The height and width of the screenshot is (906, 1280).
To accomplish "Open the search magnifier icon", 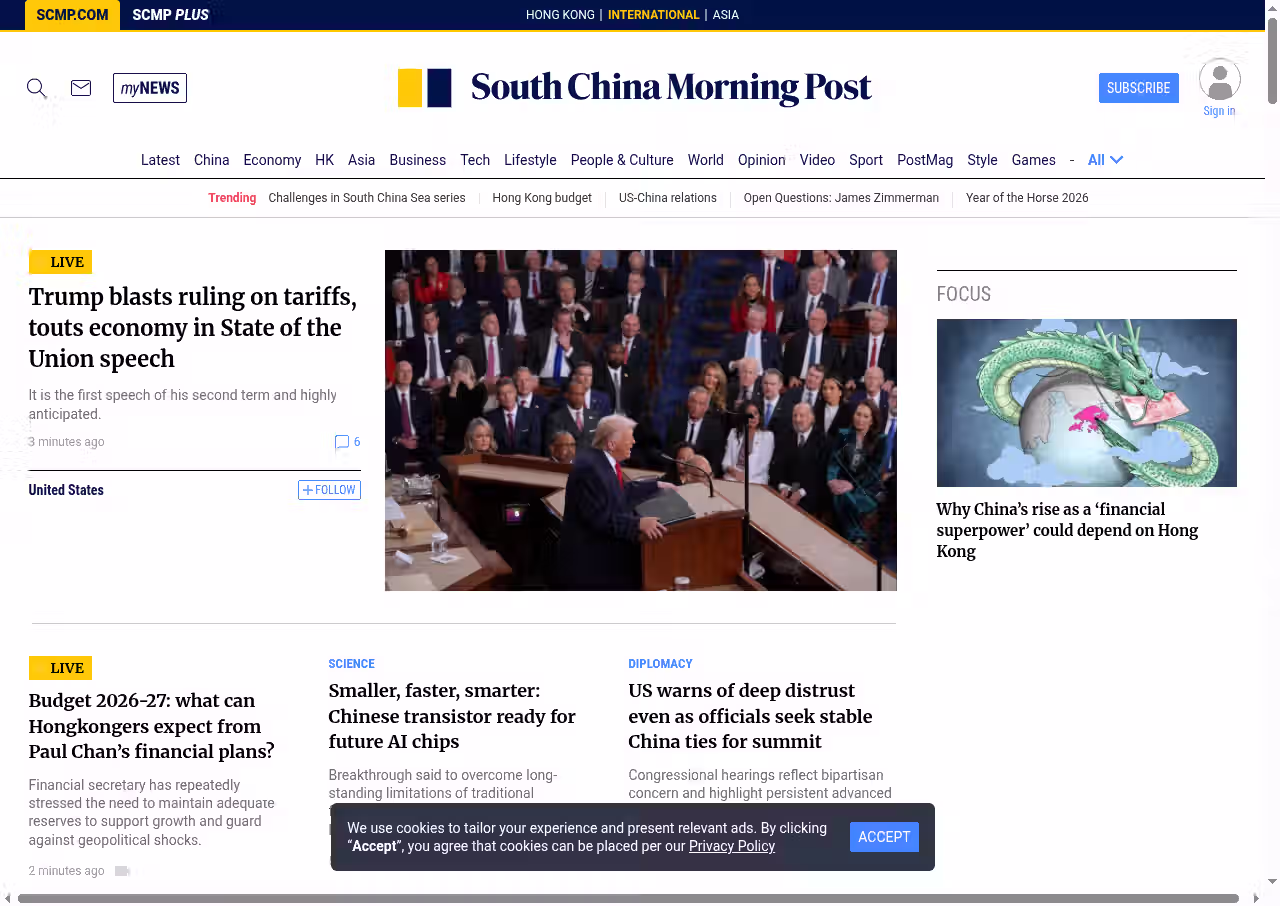I will pos(37,88).
